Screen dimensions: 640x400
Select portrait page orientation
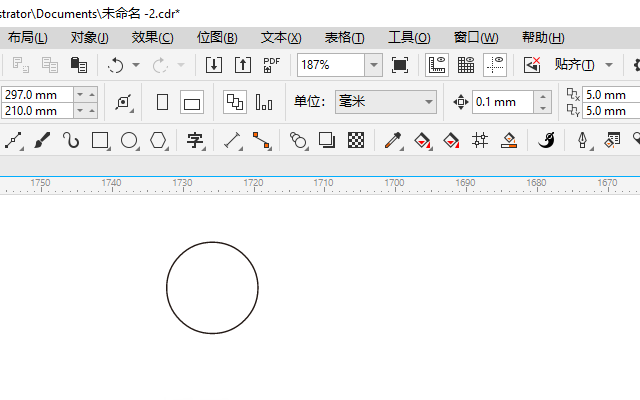pos(162,102)
